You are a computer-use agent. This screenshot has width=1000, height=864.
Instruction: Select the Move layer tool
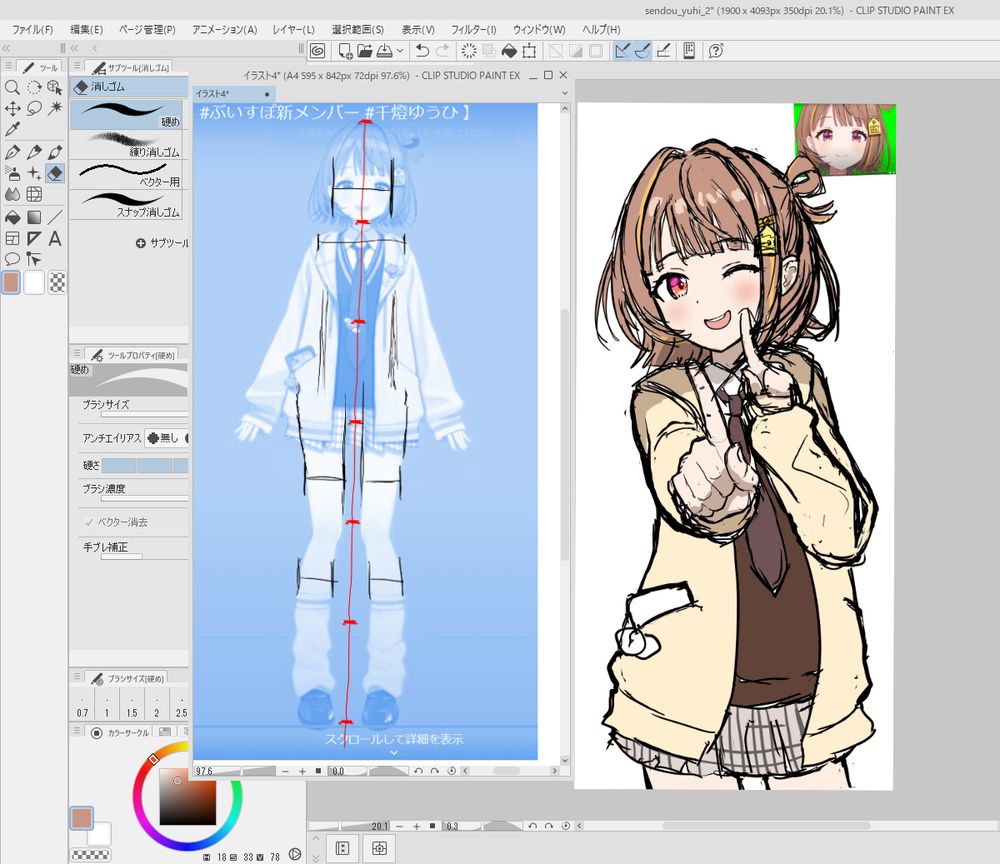[12, 108]
